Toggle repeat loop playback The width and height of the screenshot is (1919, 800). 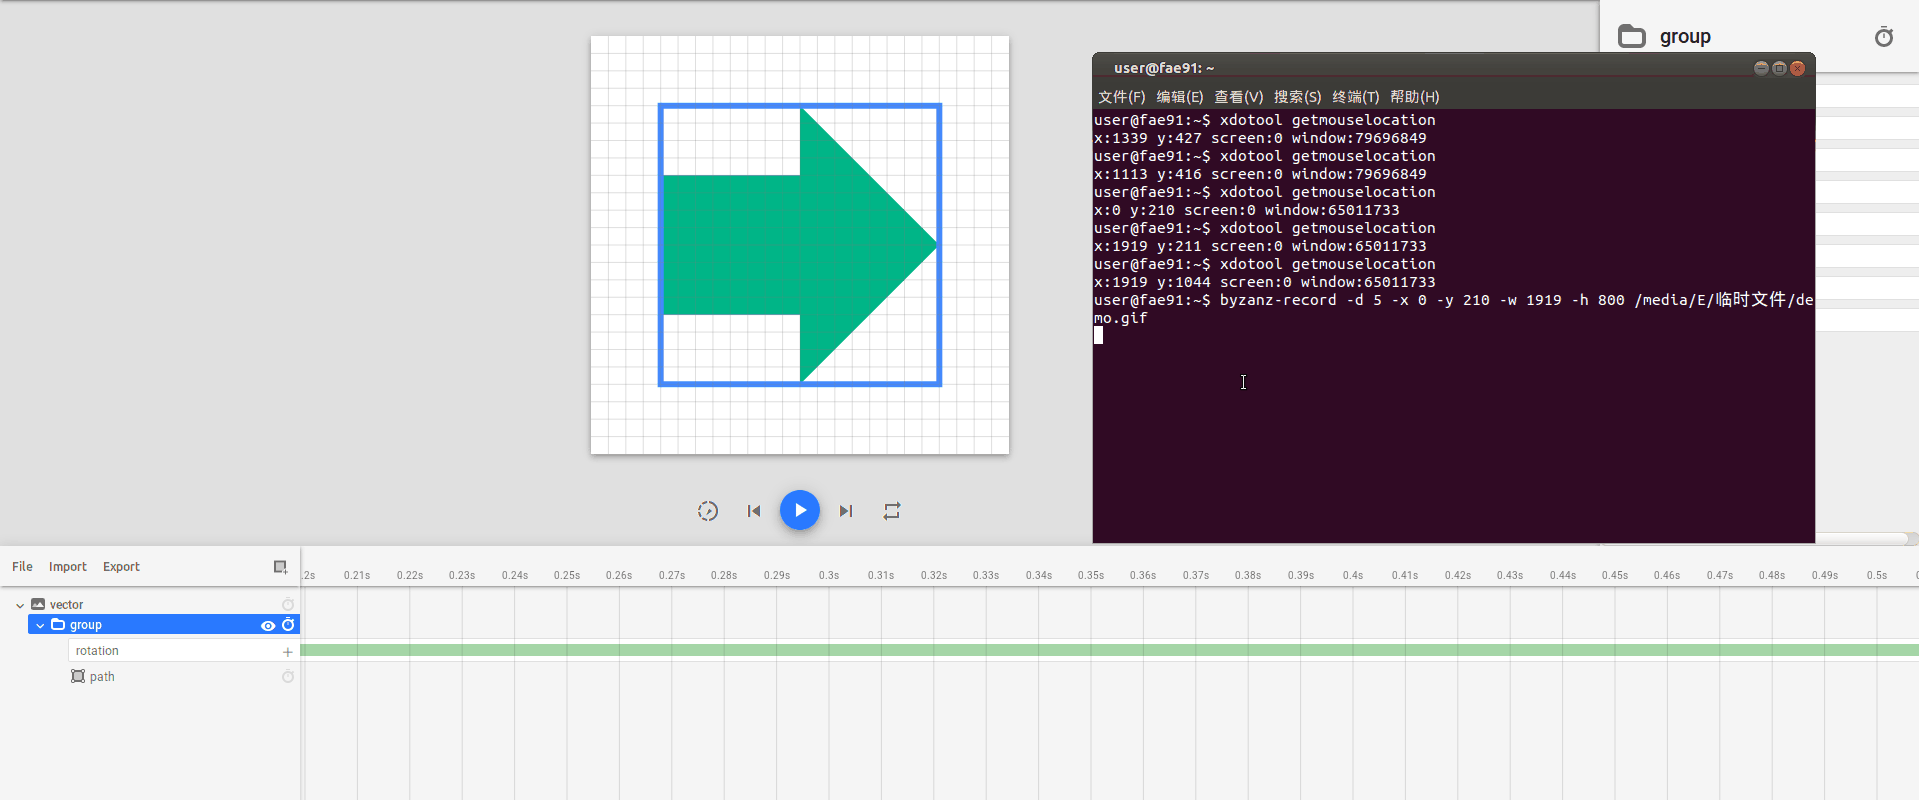892,511
